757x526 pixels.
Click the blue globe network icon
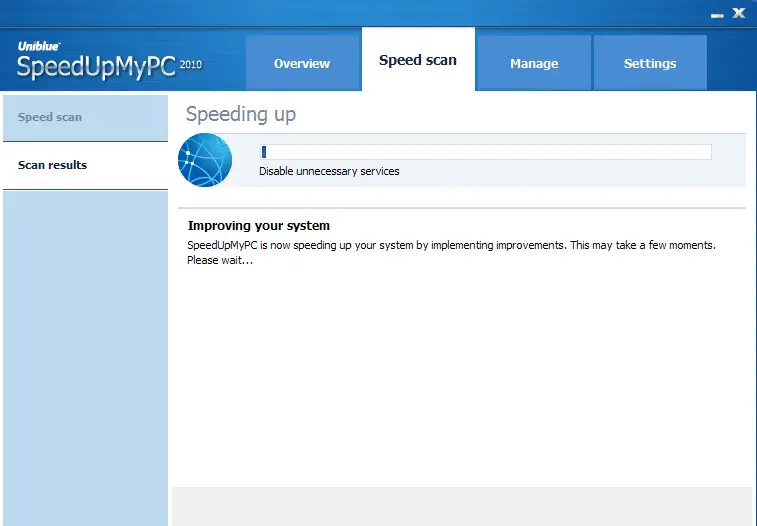(x=205, y=160)
